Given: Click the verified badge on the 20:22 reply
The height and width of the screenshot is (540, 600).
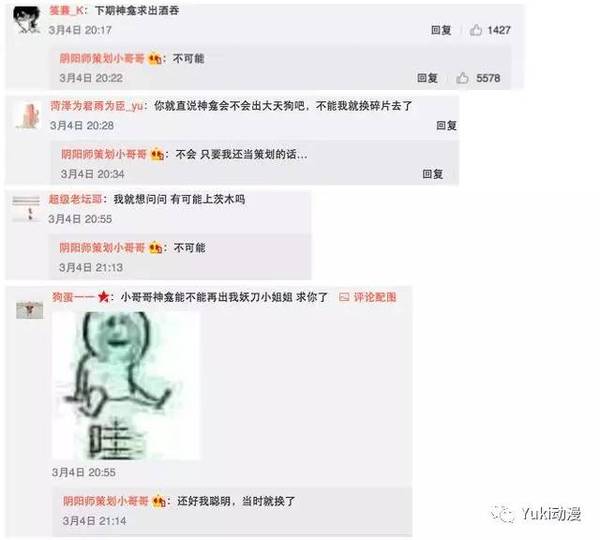Looking at the screenshot, I should click(x=155, y=59).
